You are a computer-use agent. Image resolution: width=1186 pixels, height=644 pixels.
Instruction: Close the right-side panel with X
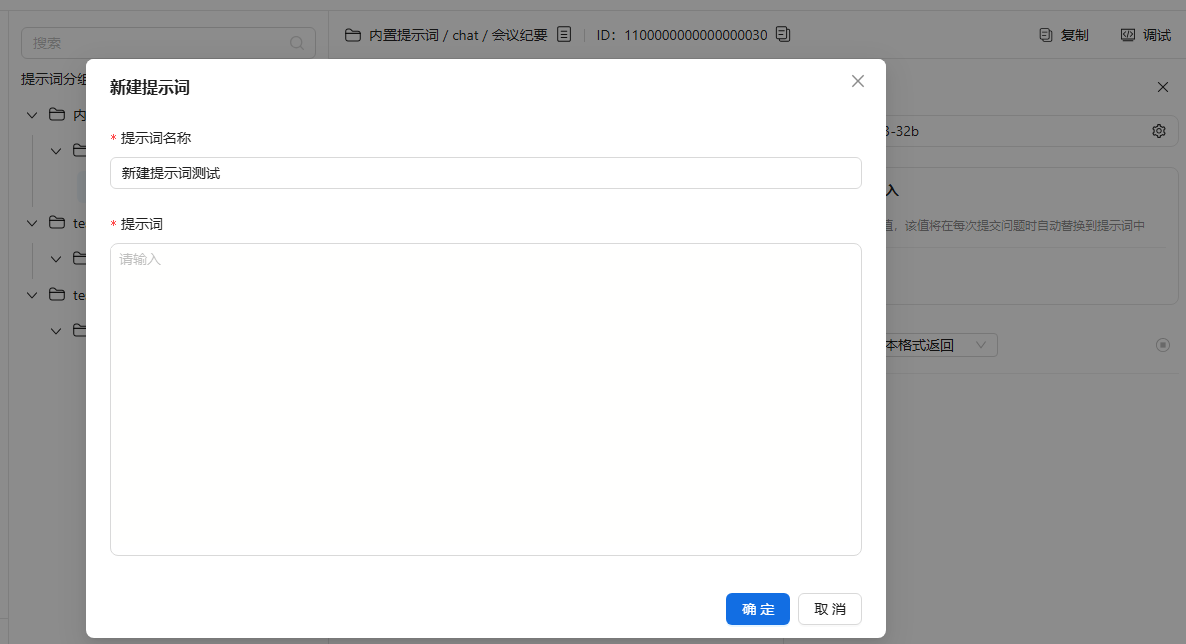pos(1162,87)
